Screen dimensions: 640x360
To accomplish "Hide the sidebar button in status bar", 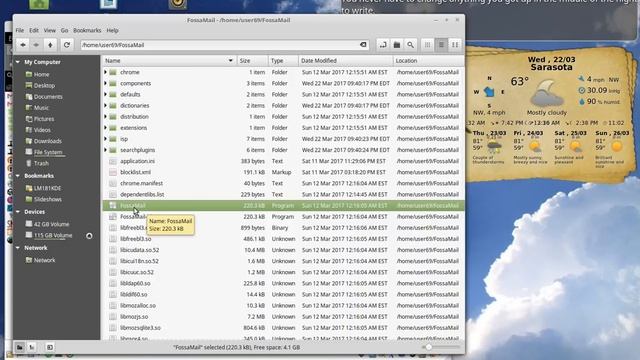I will click(x=49, y=347).
